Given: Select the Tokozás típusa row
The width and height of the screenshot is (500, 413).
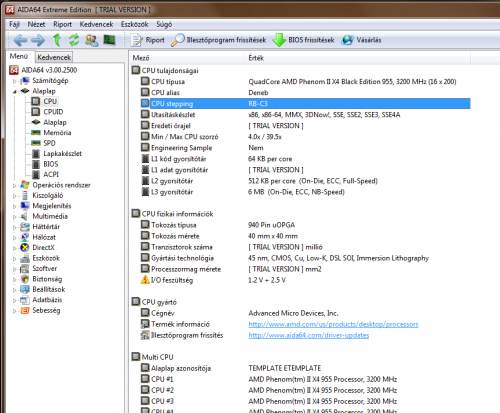Looking at the screenshot, I should click(305, 225).
